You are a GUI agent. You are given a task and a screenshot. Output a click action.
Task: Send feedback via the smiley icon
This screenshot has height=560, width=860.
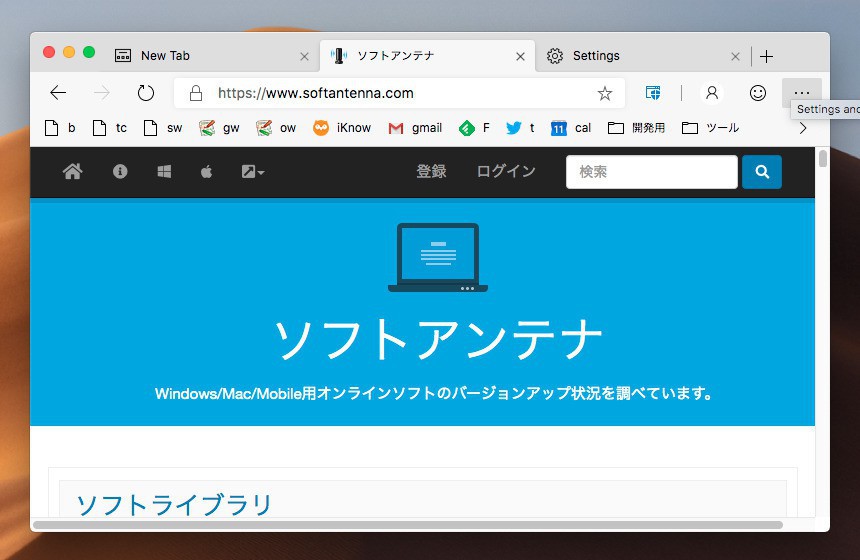(x=757, y=93)
